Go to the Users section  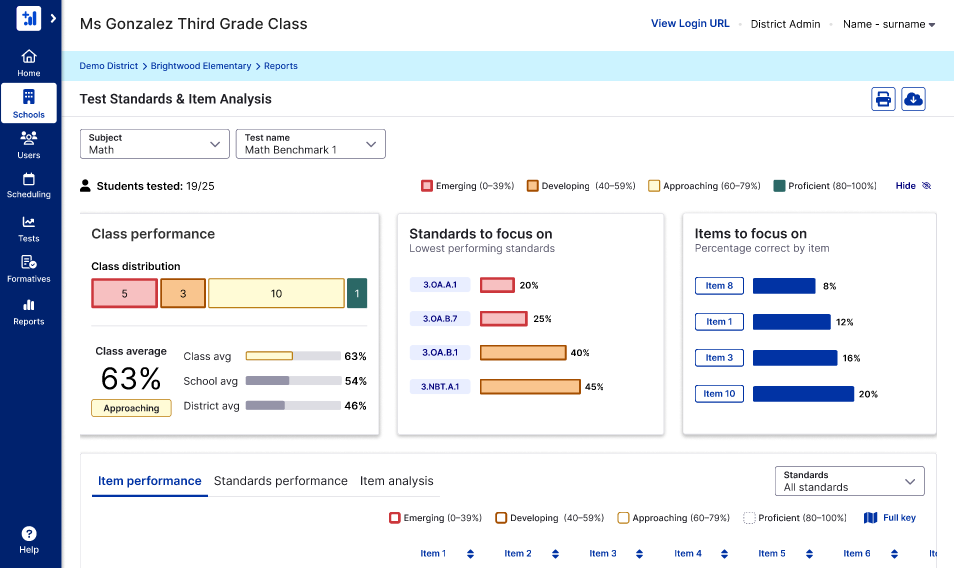coord(29,145)
